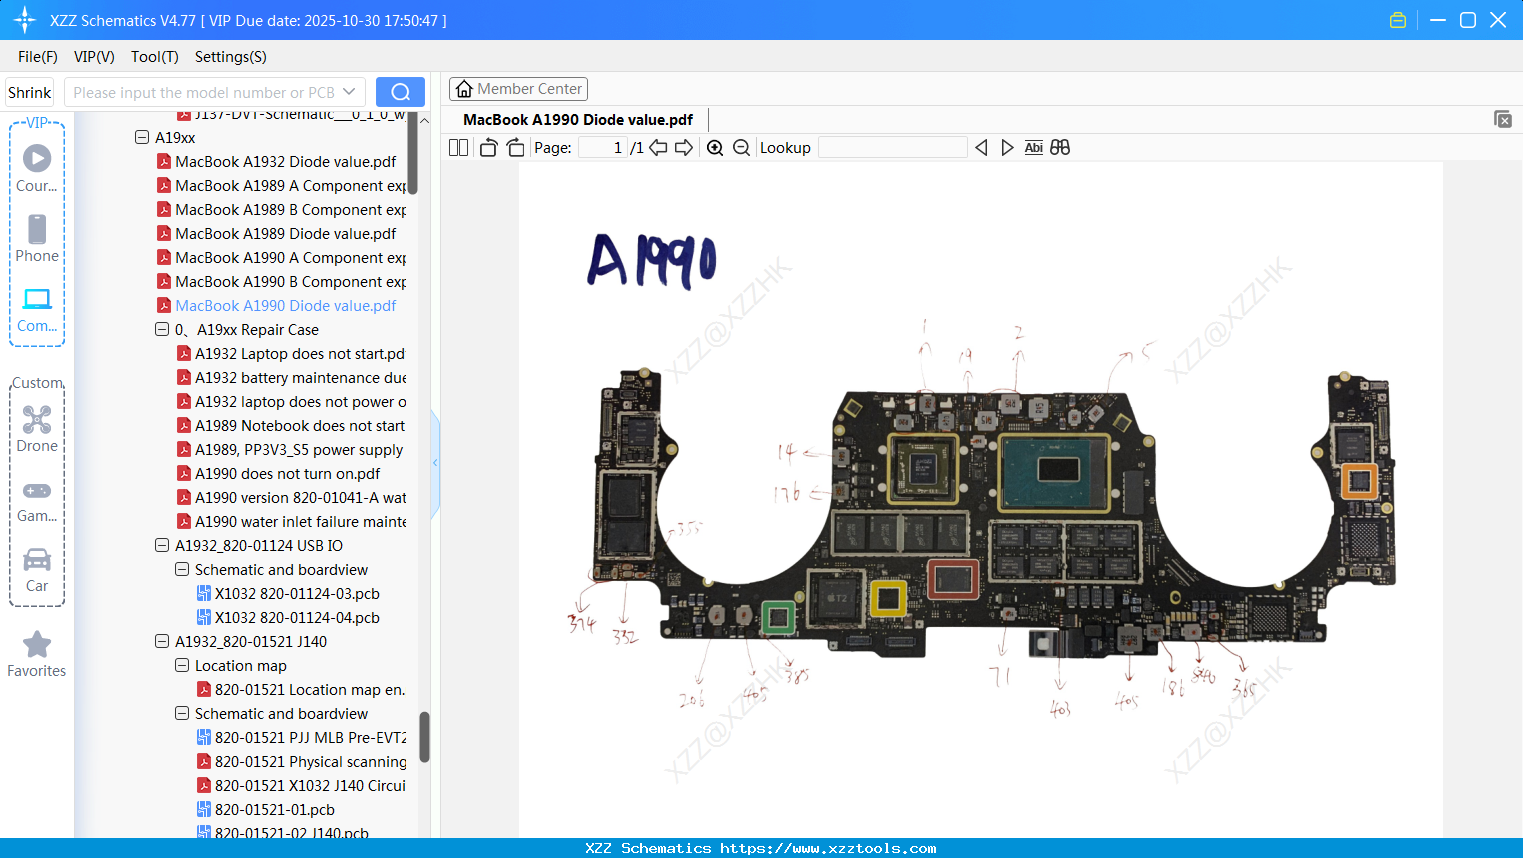This screenshot has height=858, width=1523.
Task: Collapse the A19xx Repair Case folder
Action: (162, 329)
